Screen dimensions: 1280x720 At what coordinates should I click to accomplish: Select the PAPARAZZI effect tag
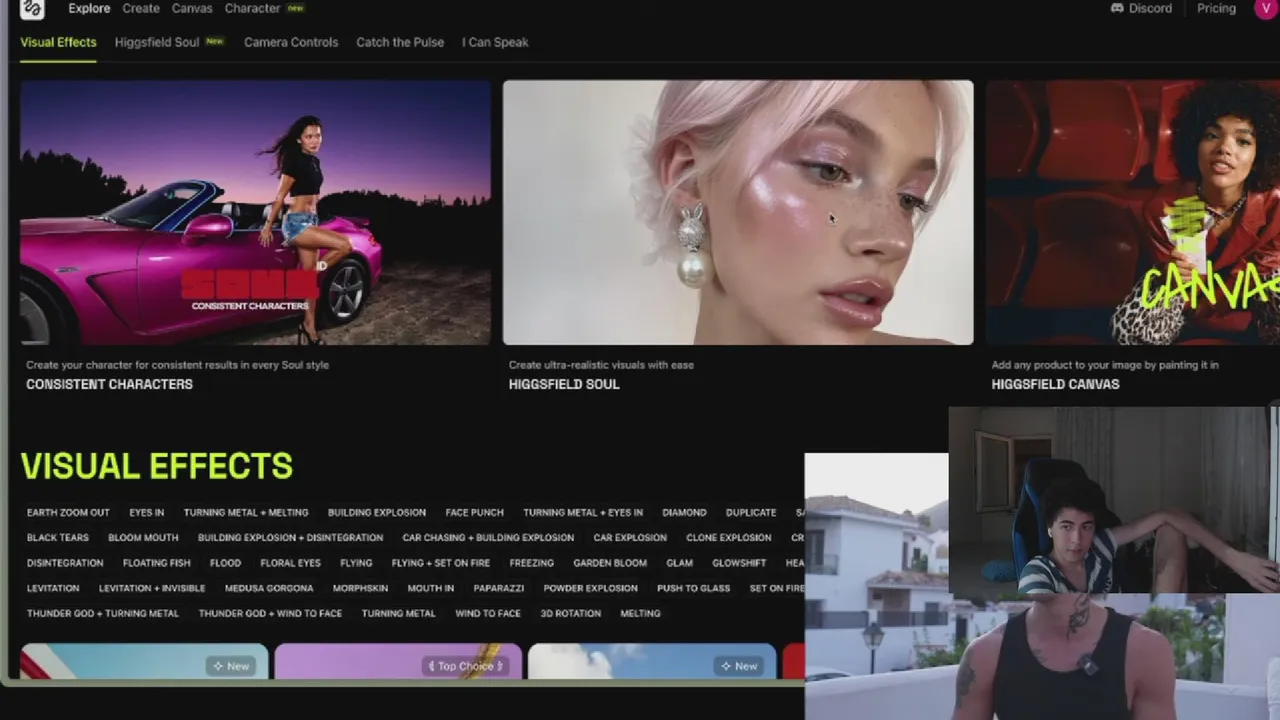(499, 588)
